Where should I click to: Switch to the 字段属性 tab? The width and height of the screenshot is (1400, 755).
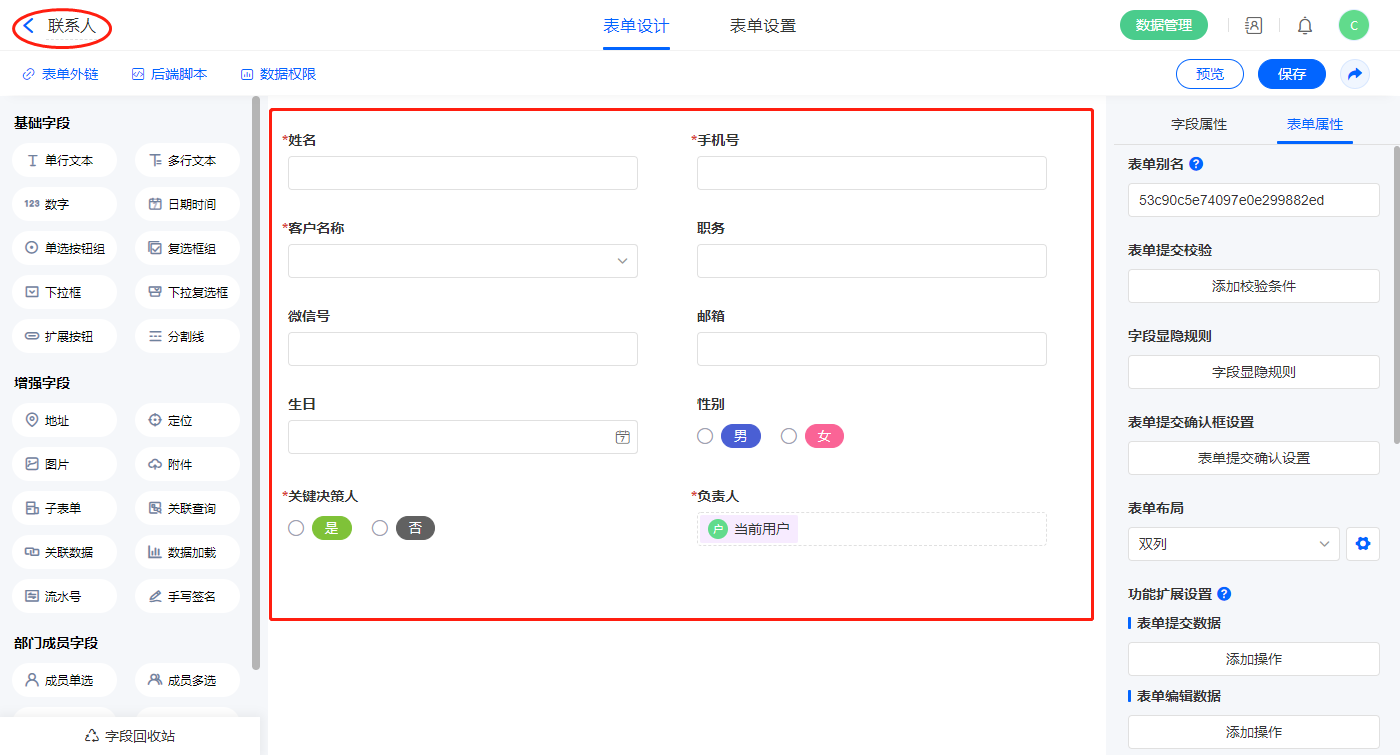pos(1198,124)
